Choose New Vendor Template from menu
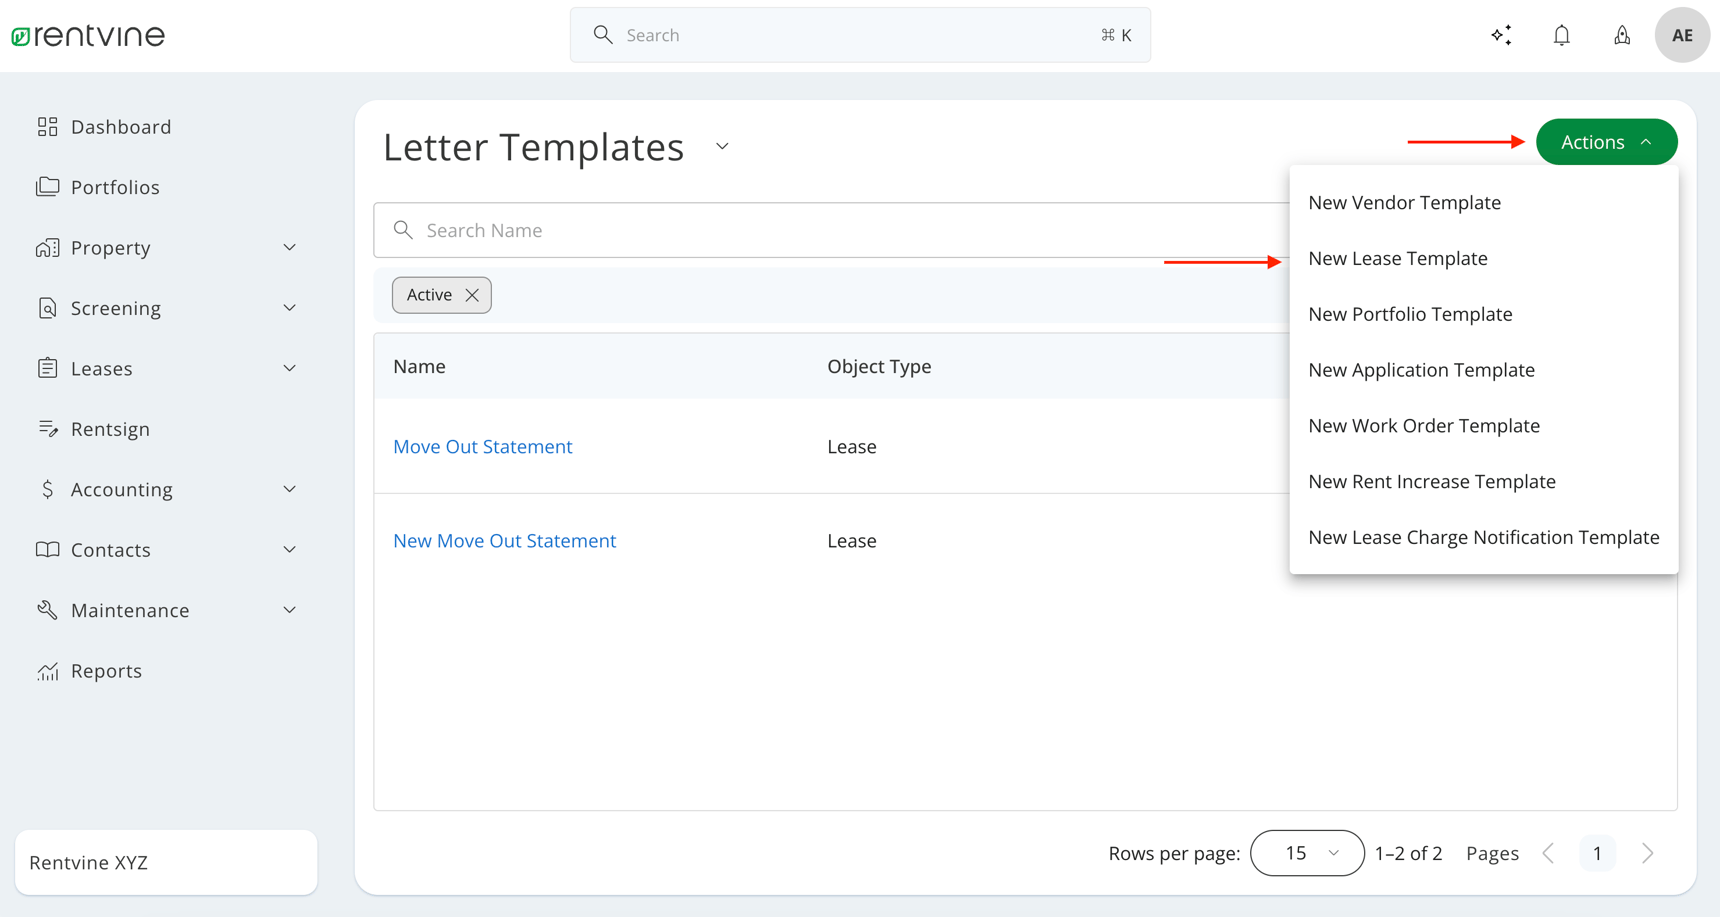The image size is (1720, 917). coord(1404,203)
